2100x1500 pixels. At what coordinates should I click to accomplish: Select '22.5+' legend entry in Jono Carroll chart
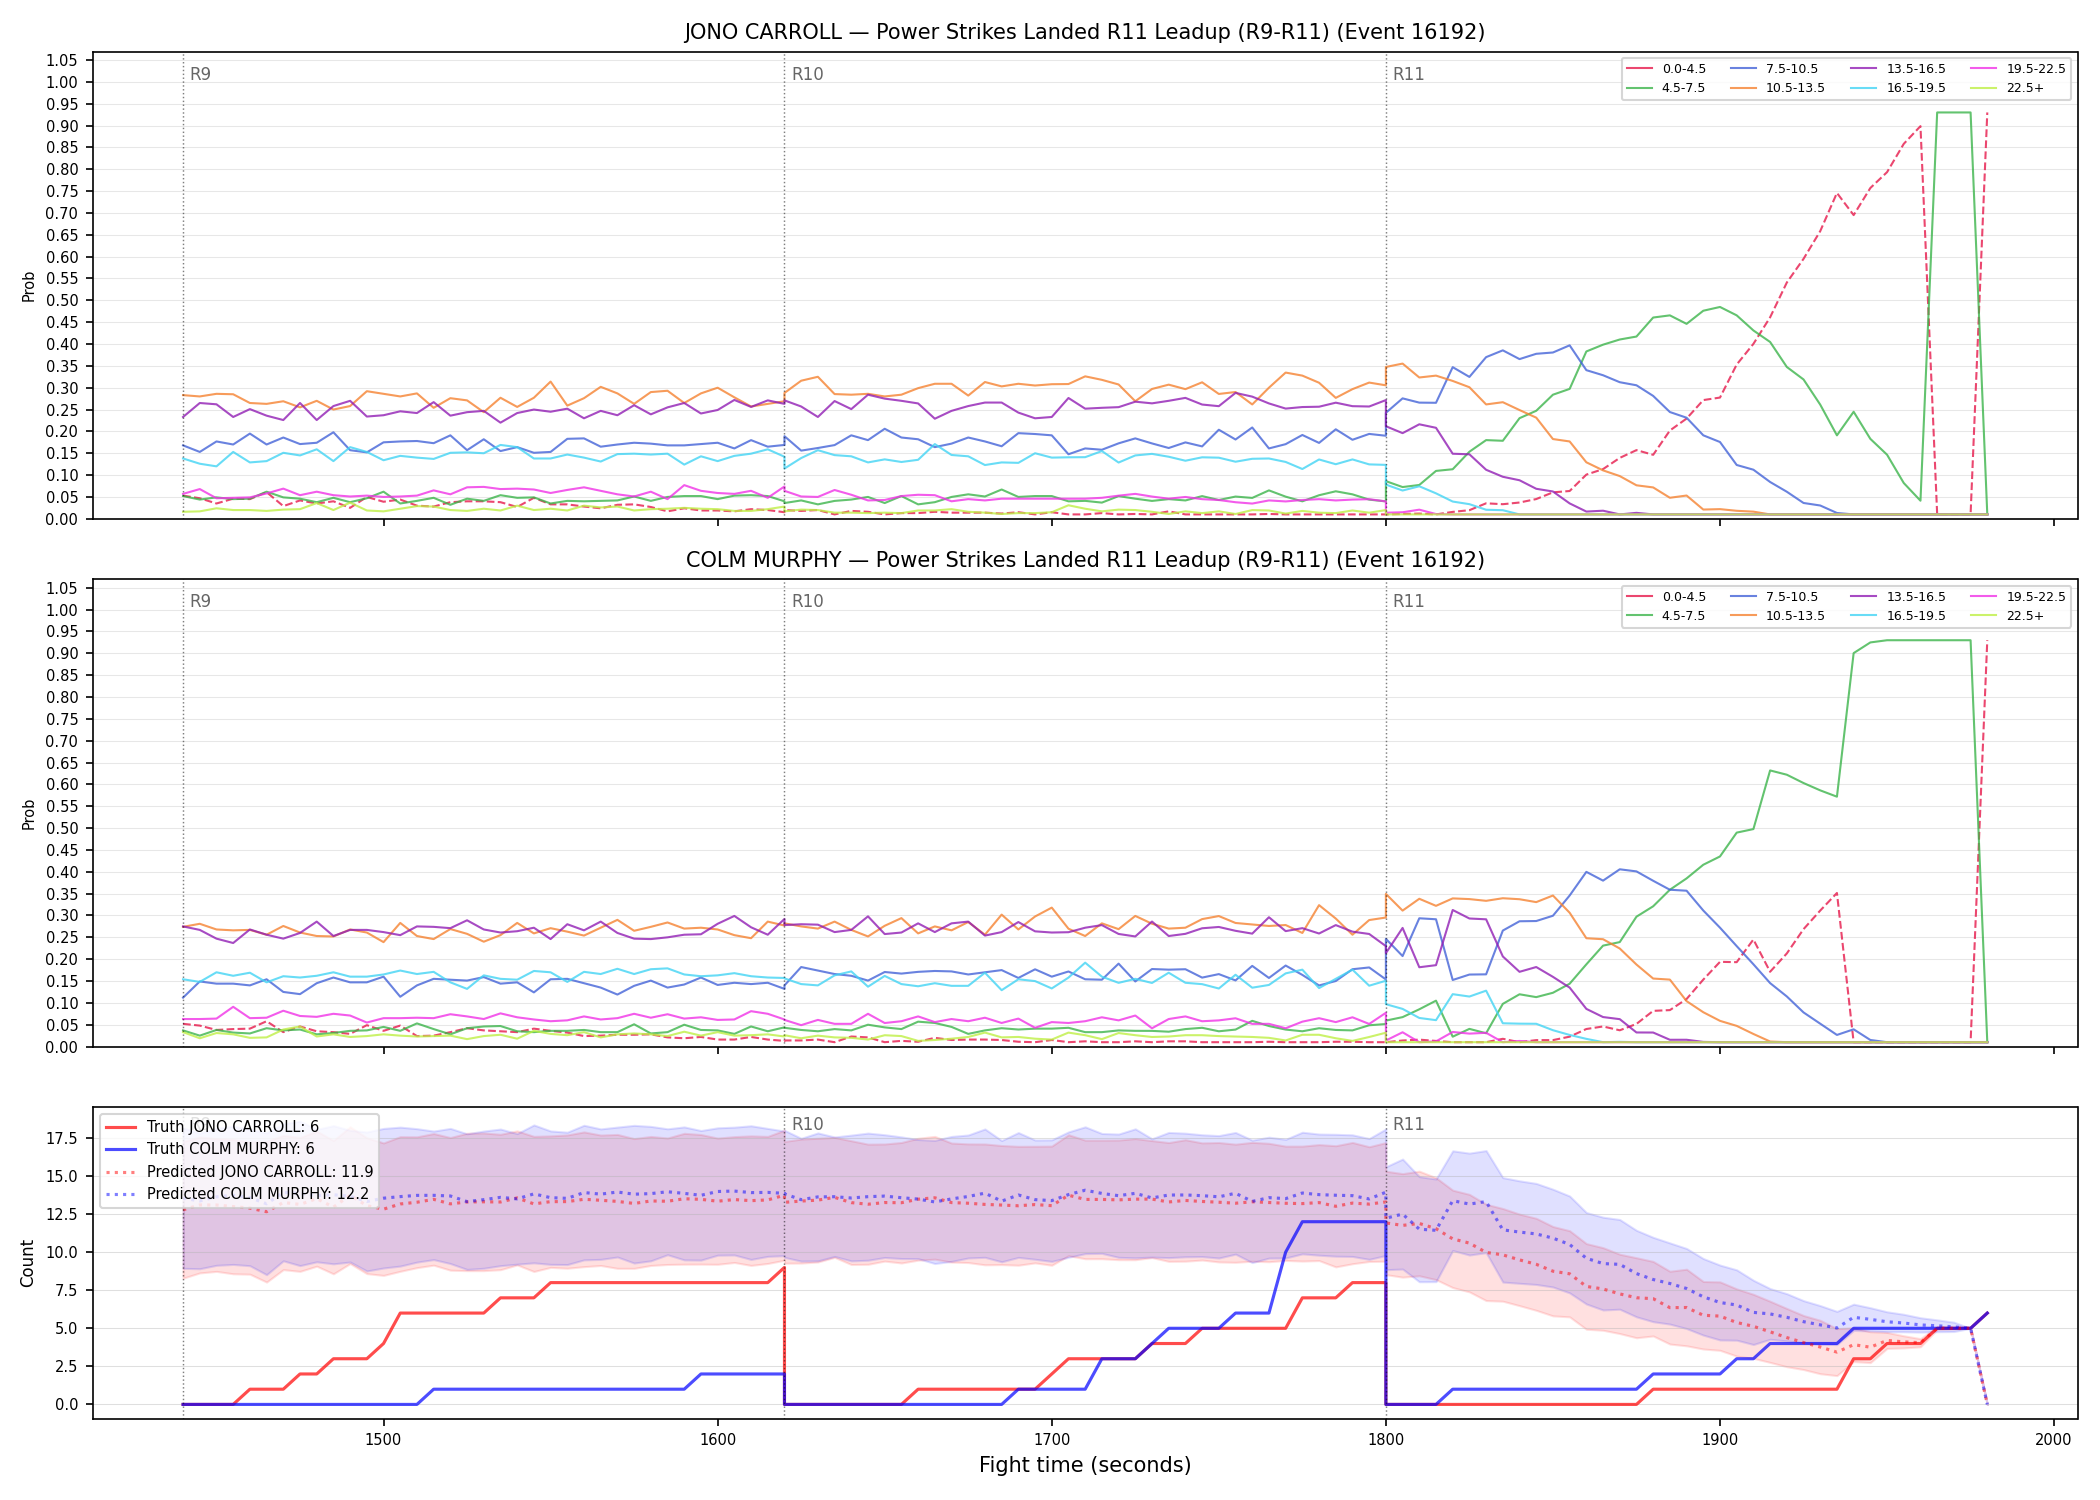pyautogui.click(x=2008, y=88)
